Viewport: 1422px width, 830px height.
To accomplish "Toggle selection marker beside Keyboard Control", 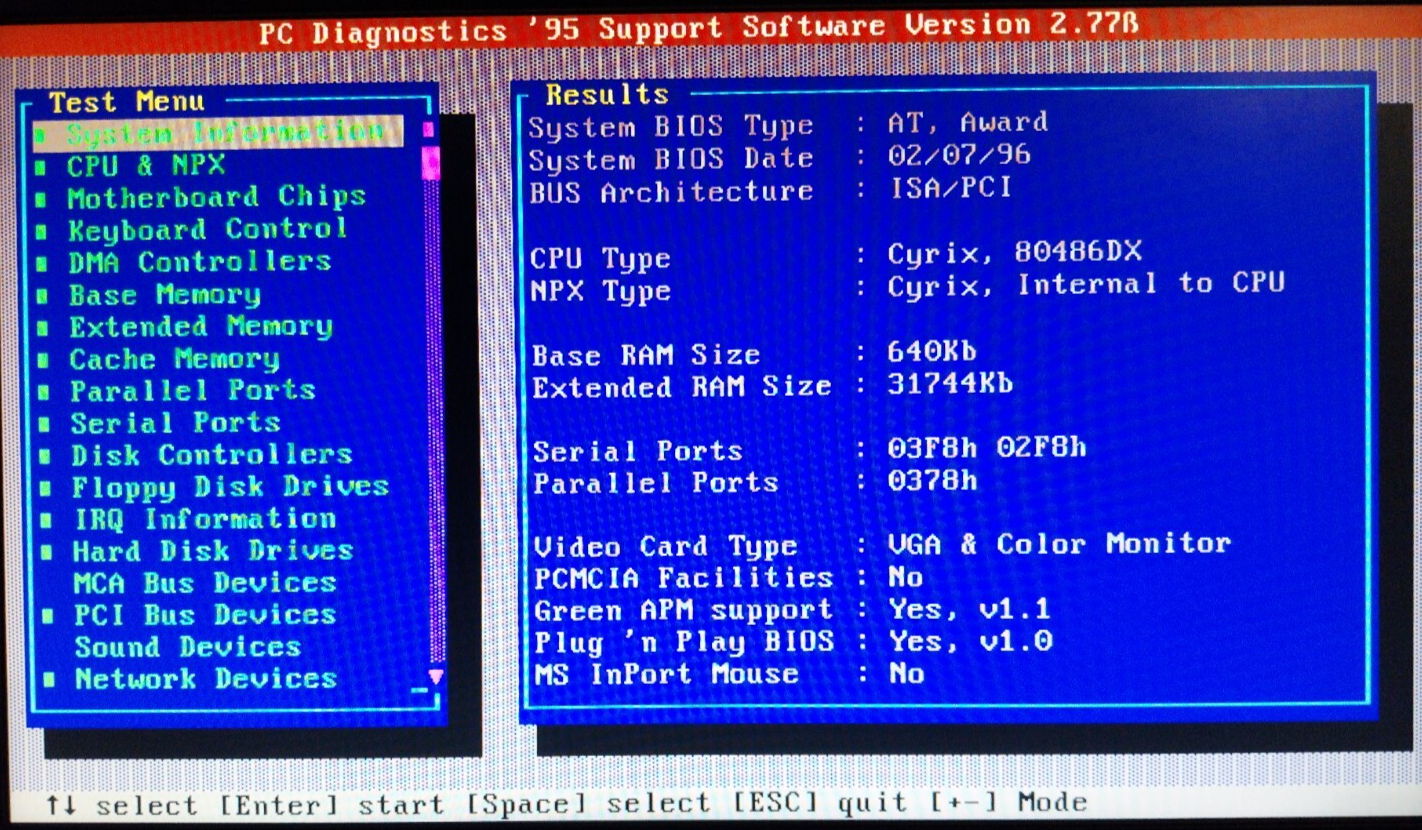I will pos(41,232).
